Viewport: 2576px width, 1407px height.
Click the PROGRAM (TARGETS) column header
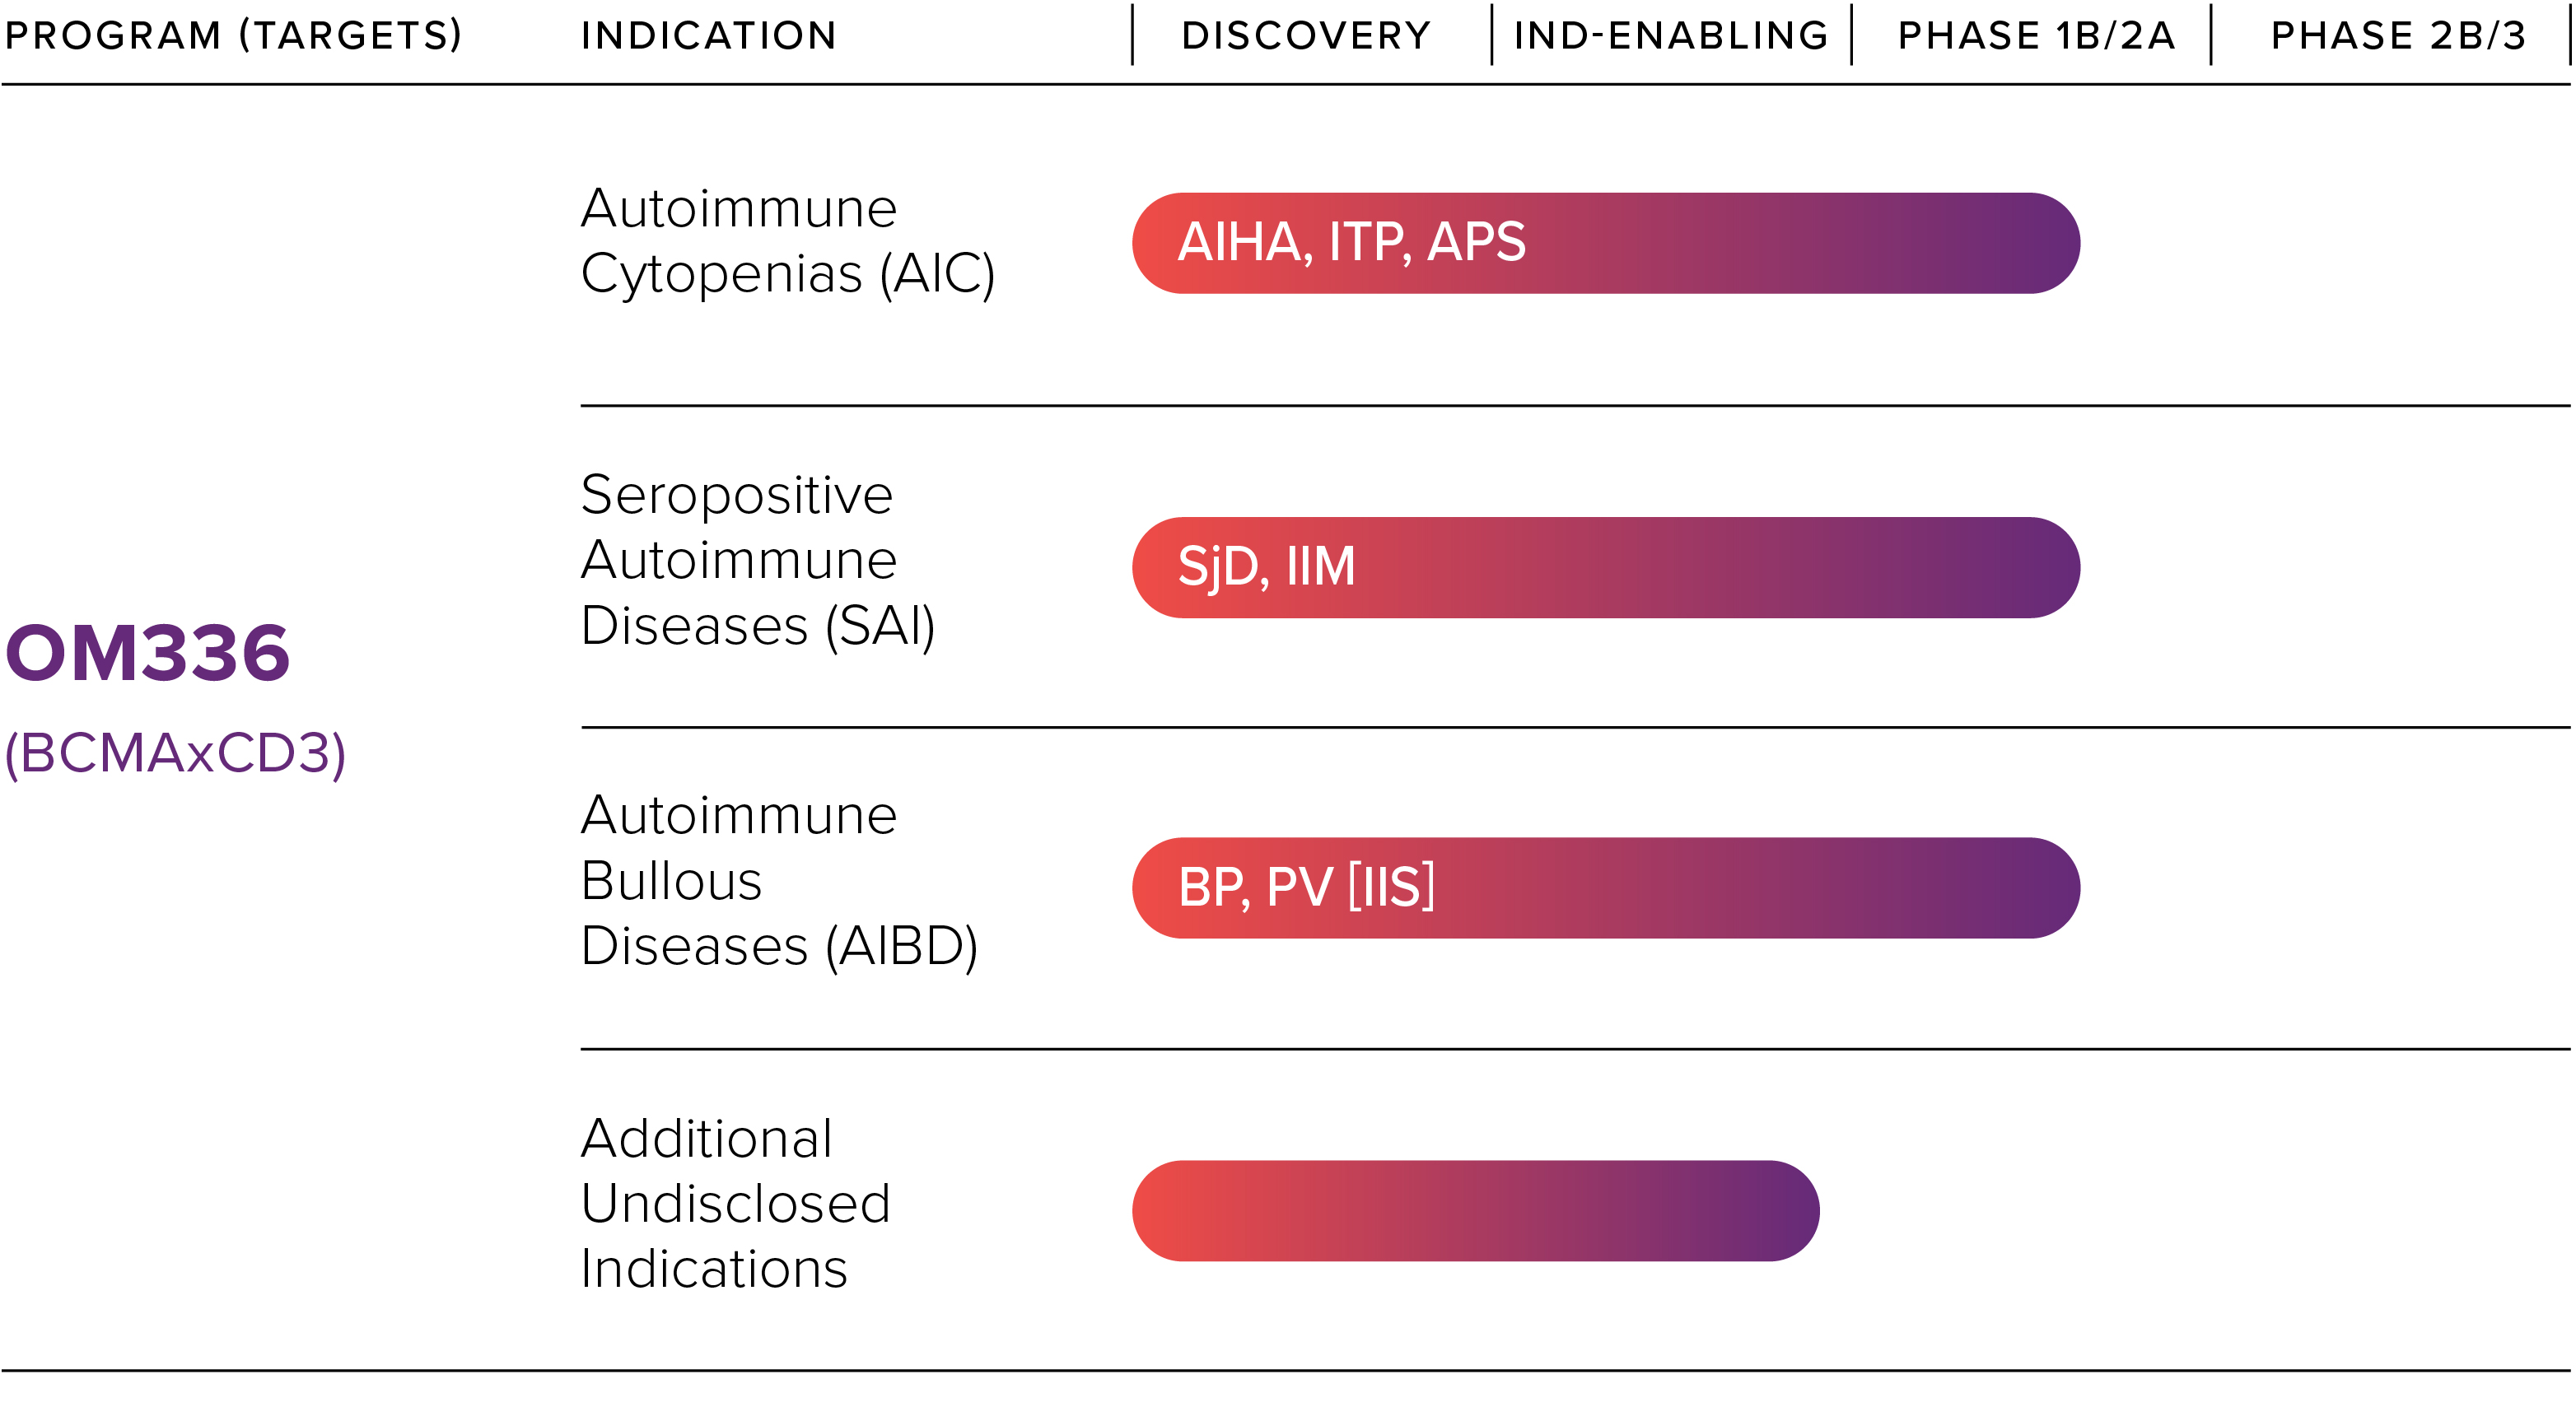[233, 36]
